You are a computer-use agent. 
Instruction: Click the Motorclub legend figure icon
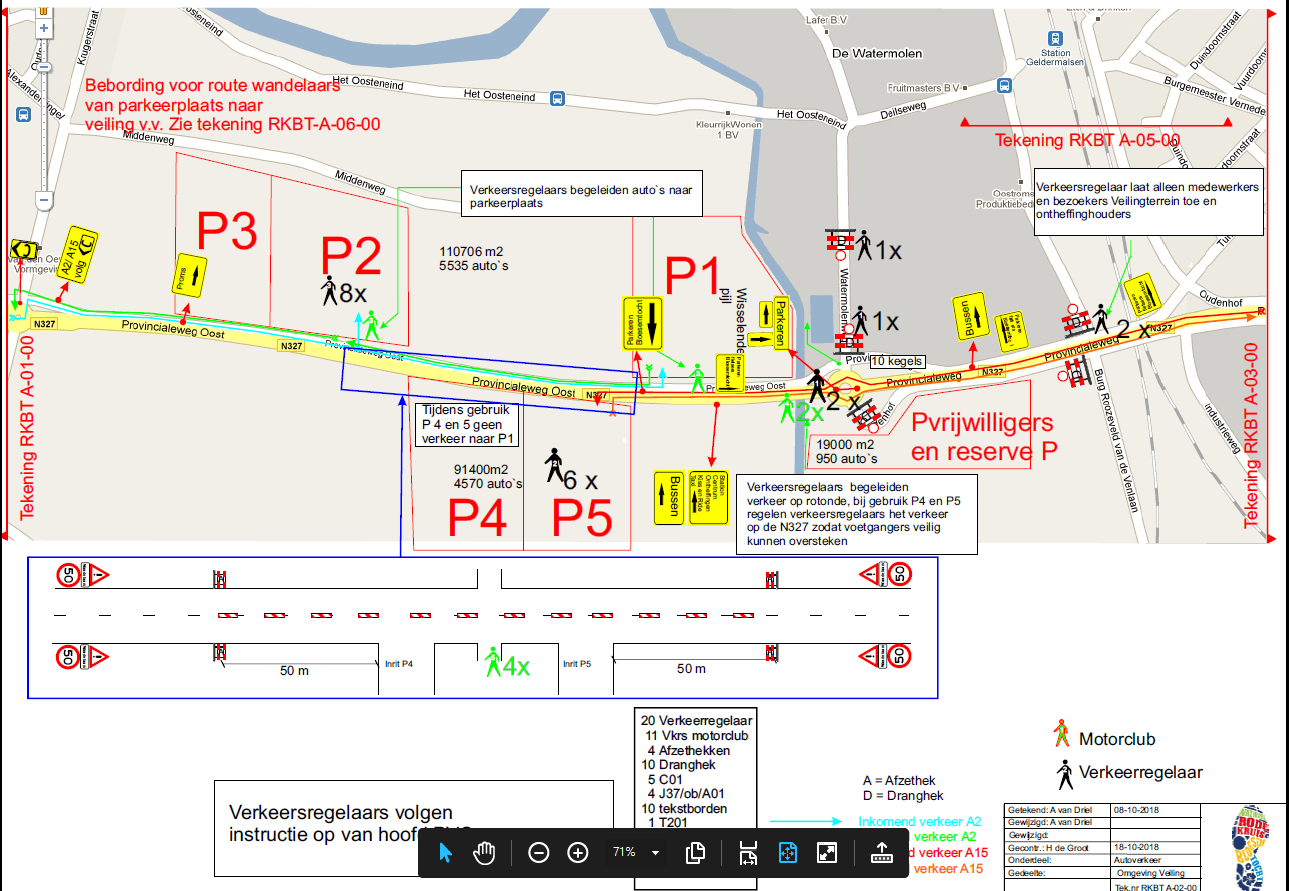[1062, 733]
